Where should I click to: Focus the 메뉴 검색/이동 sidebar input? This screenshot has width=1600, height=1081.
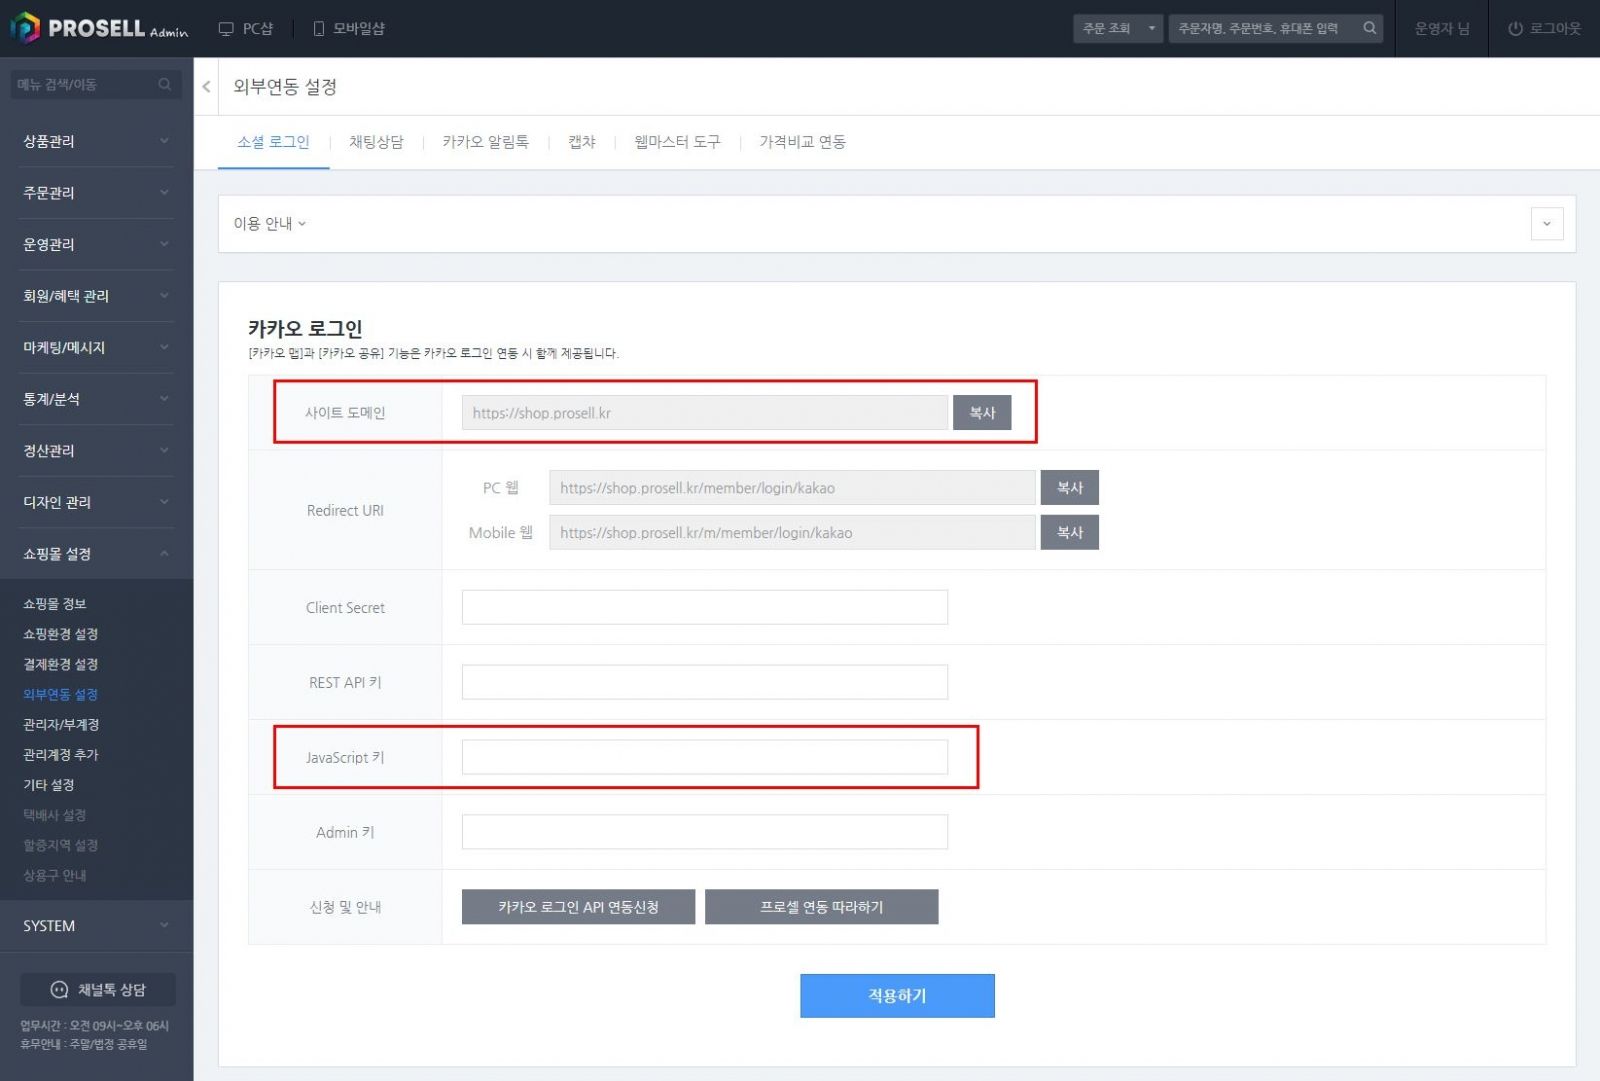click(x=85, y=85)
